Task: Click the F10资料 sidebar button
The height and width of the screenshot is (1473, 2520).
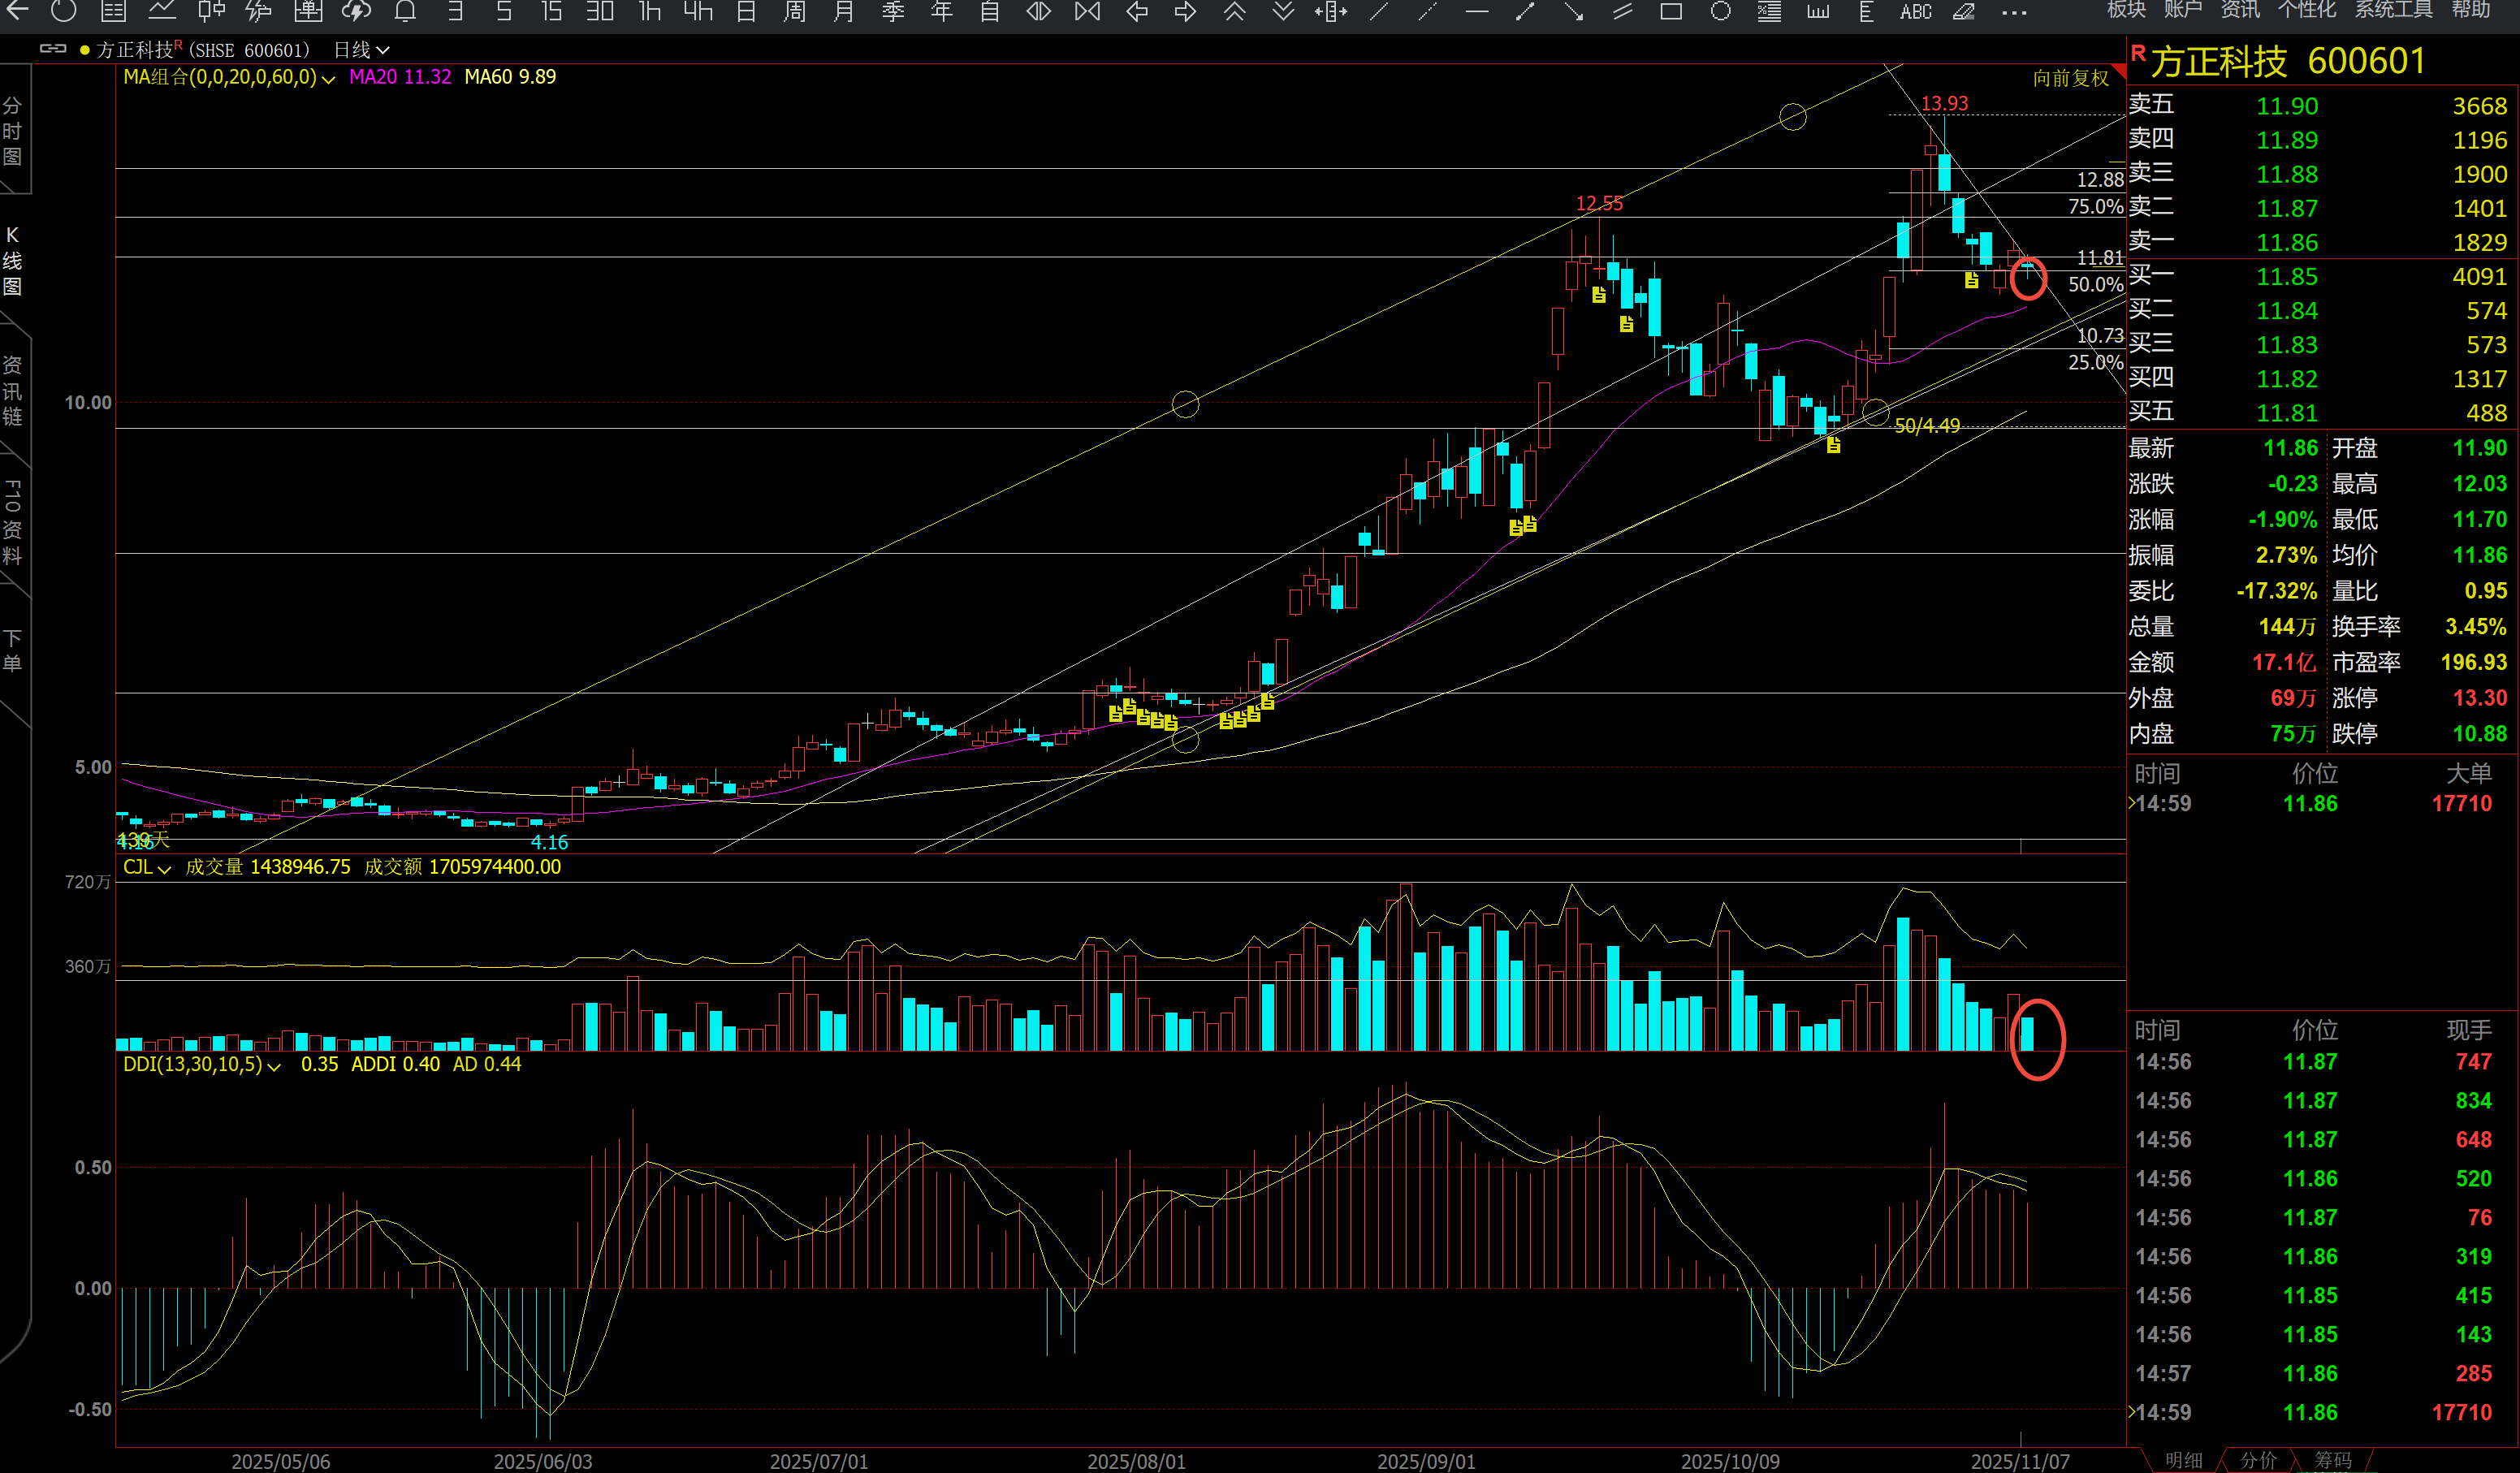Action: tap(13, 522)
